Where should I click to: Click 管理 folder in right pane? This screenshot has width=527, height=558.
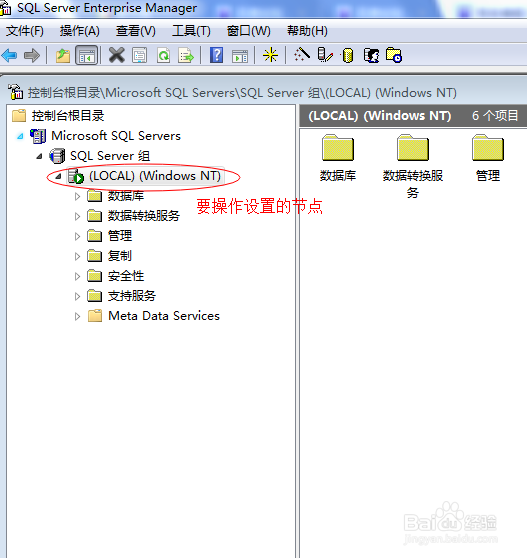pos(488,158)
